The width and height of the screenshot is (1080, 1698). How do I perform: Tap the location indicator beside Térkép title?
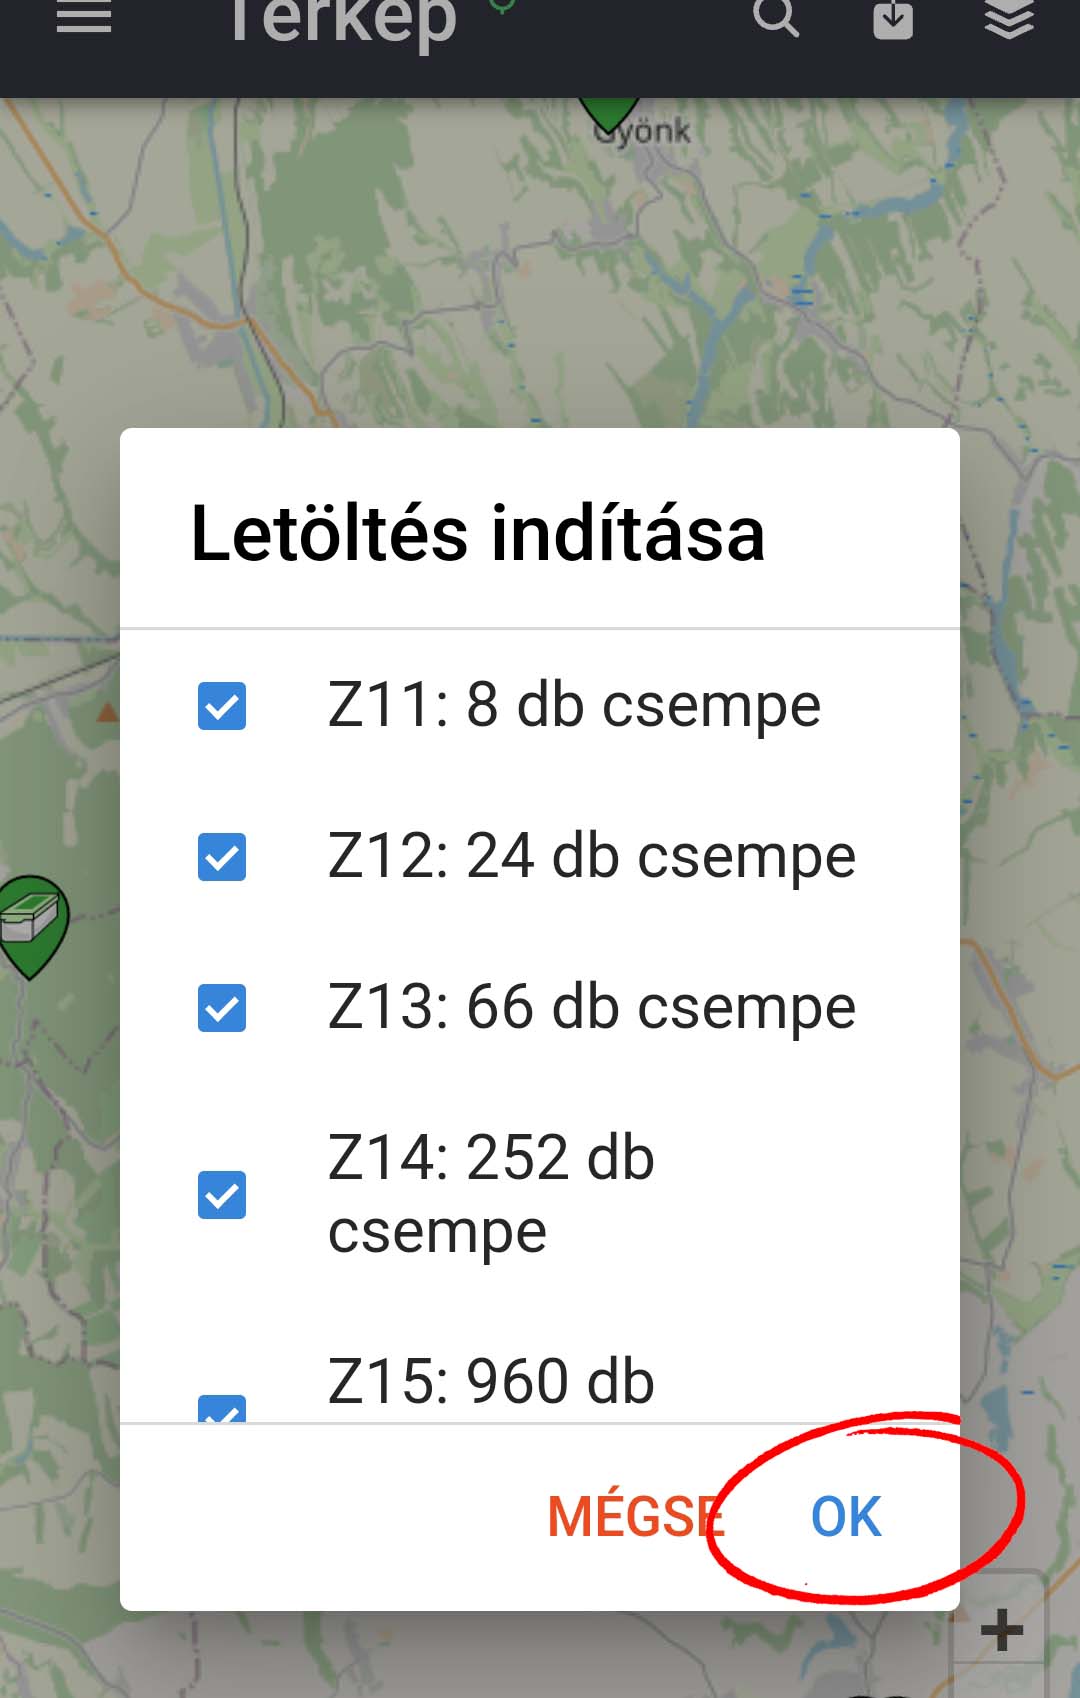pos(502,6)
